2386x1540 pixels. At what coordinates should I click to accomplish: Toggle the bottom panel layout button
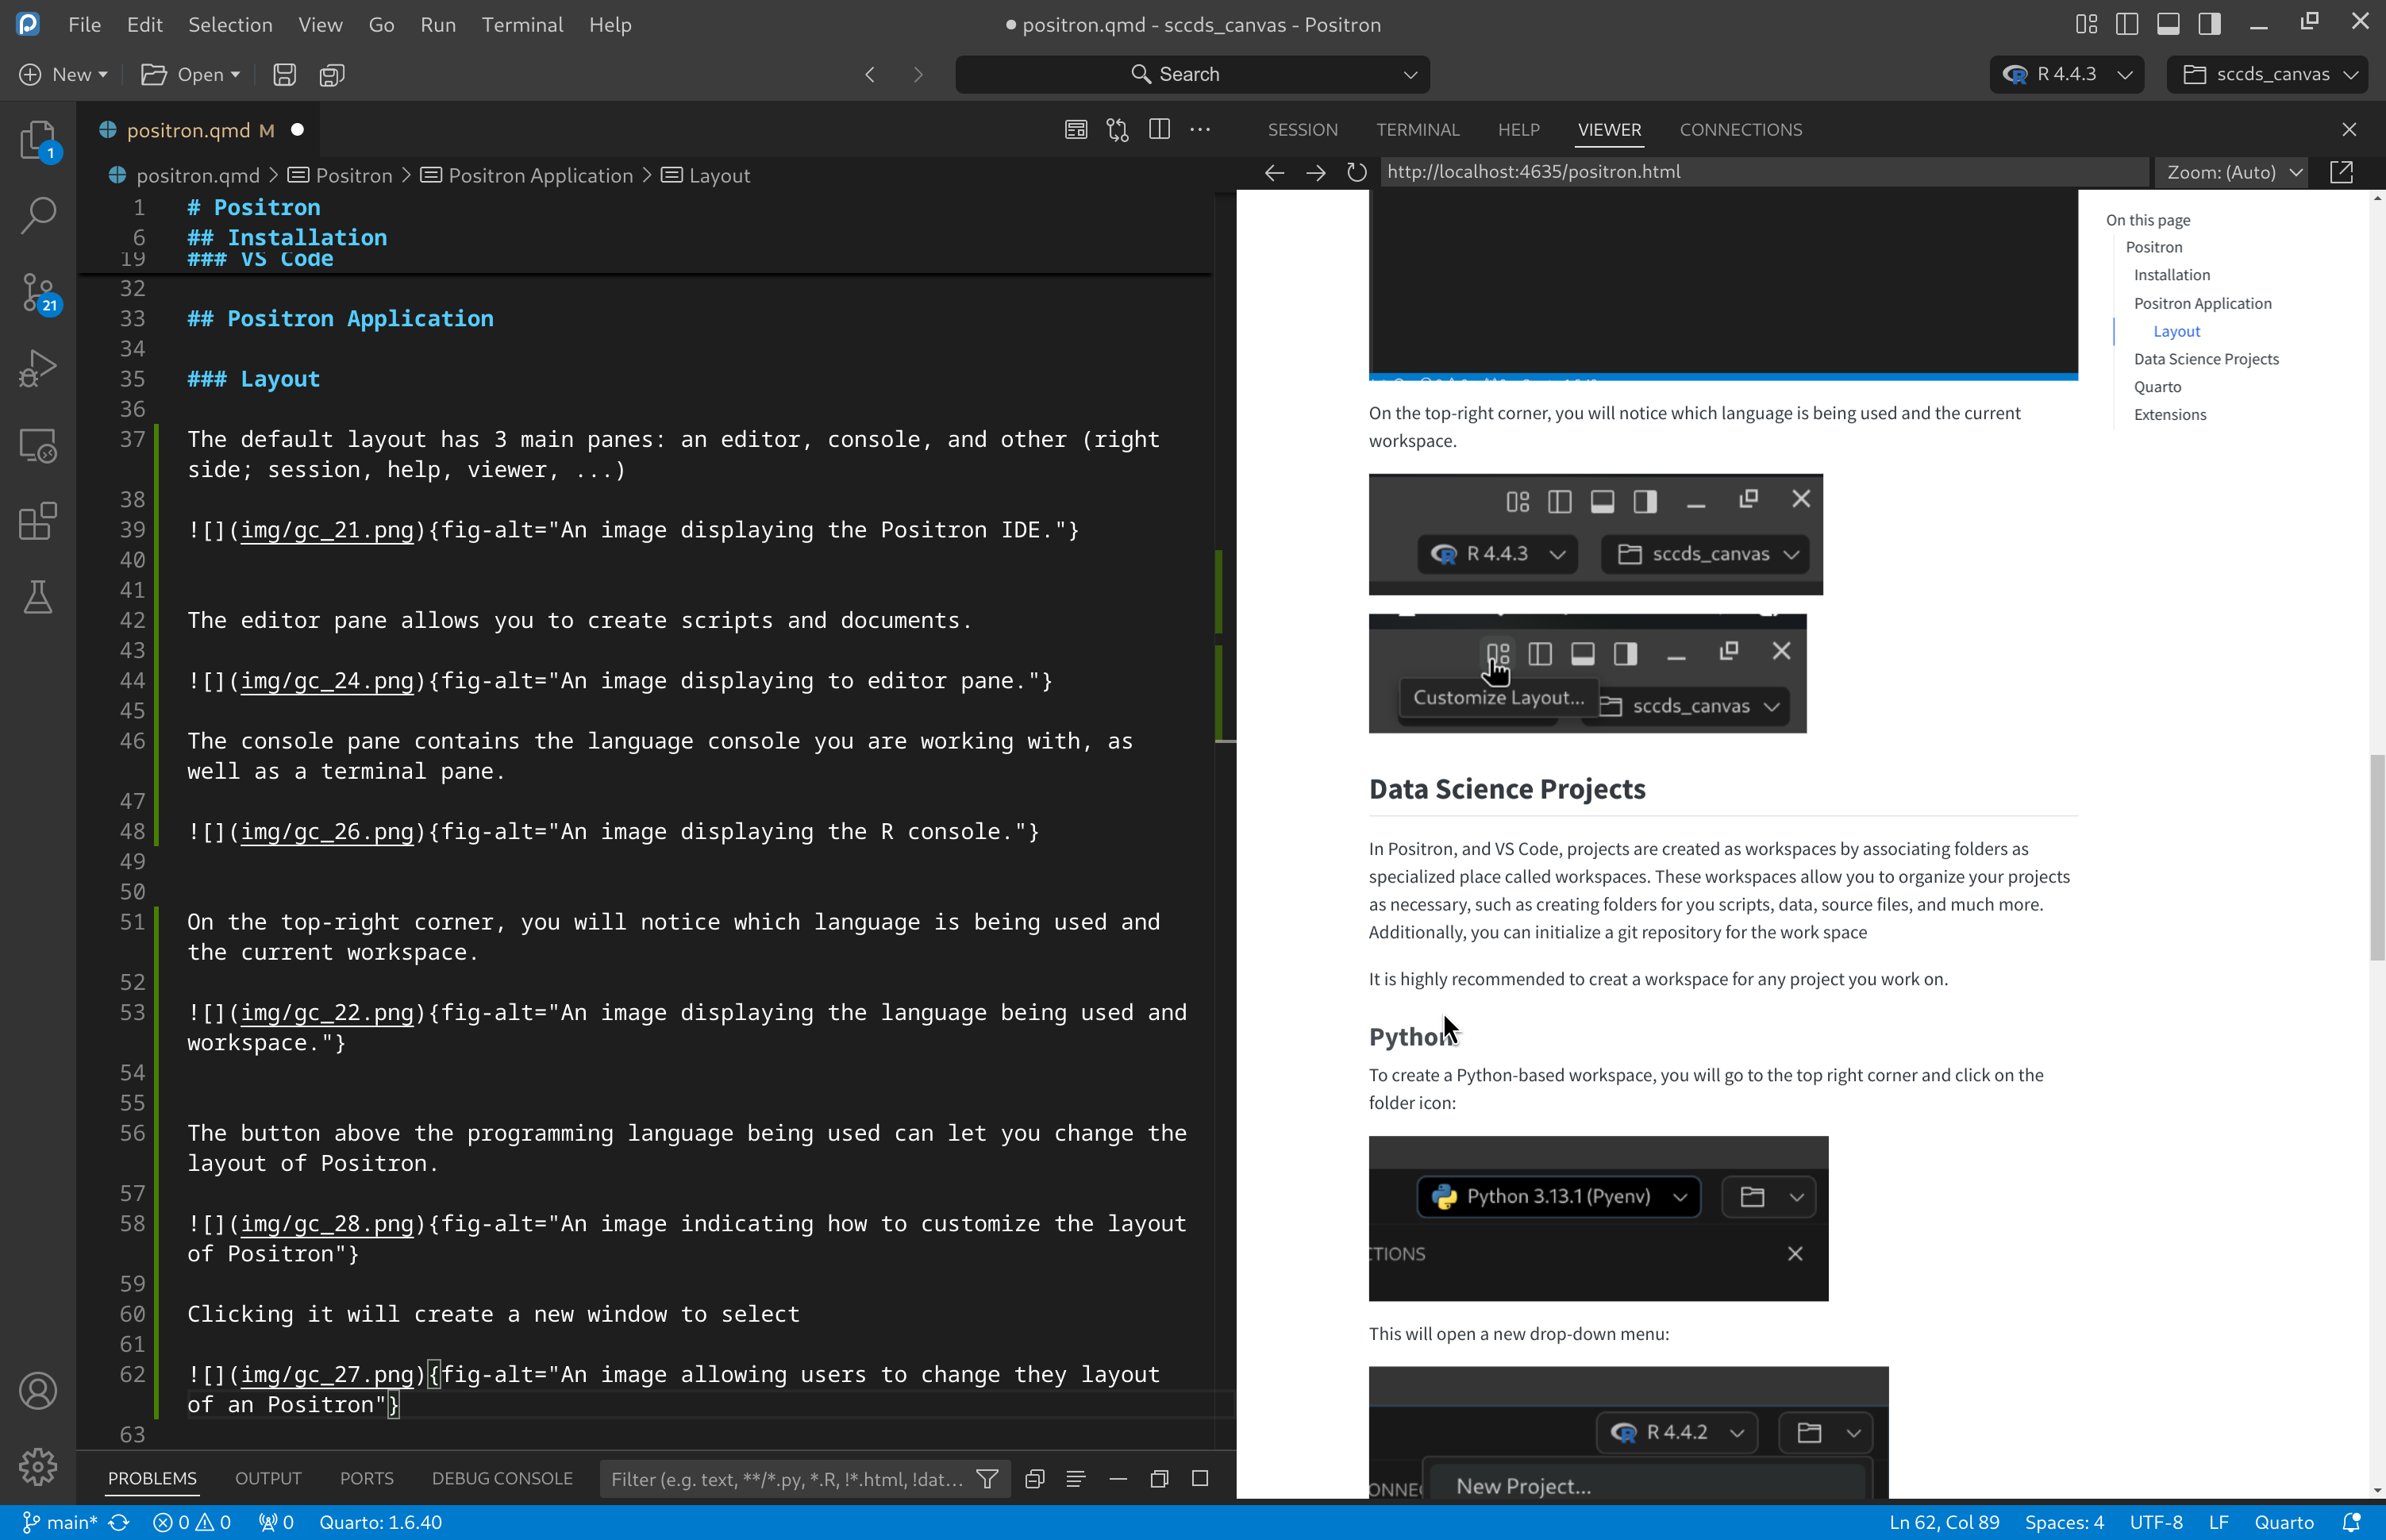pyautogui.click(x=2168, y=24)
